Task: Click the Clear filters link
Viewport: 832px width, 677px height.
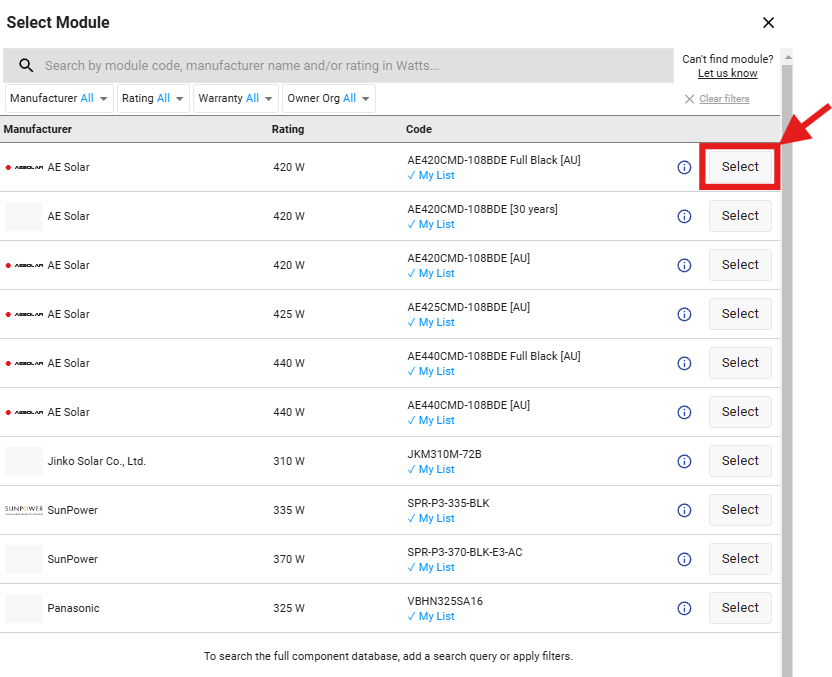Action: coord(724,99)
